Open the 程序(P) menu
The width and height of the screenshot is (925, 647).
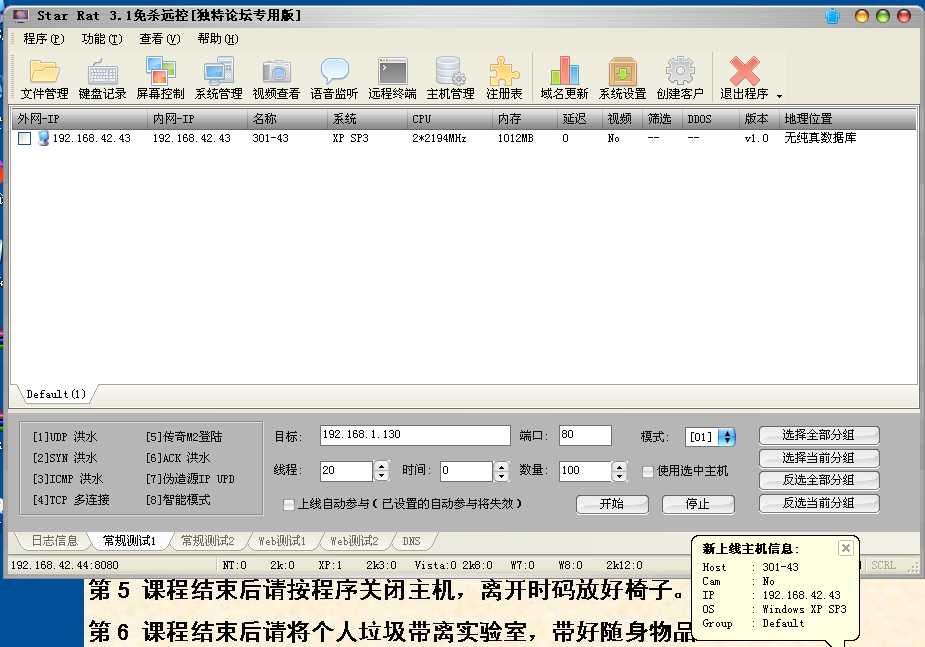pyautogui.click(x=44, y=39)
